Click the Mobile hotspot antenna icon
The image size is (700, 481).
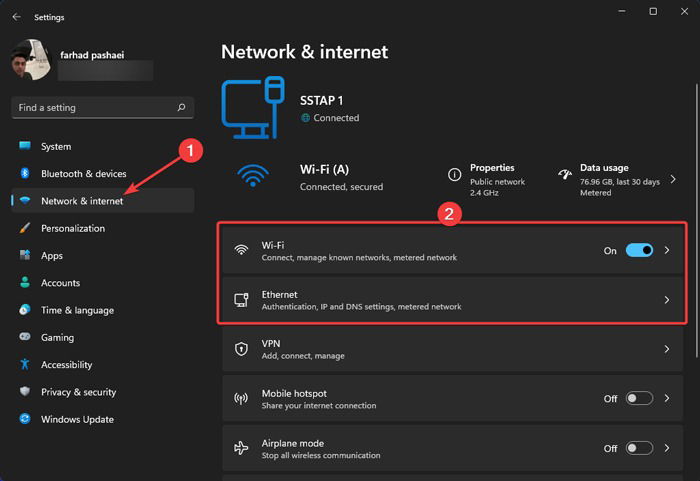[x=241, y=398]
